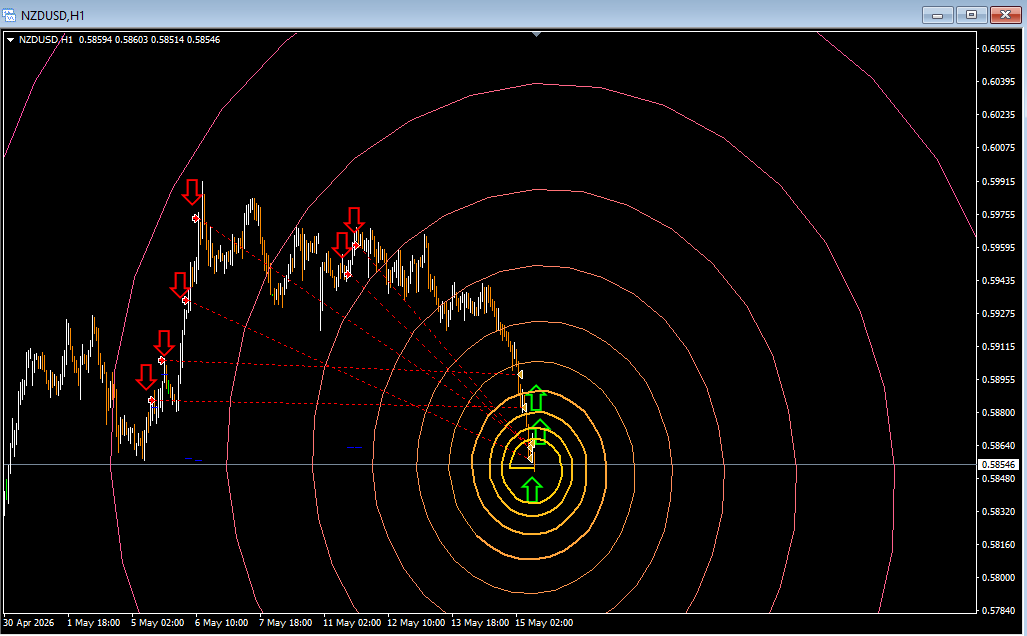This screenshot has height=636, width=1027.
Task: Click the 0.59595 price scale label
Action: [x=998, y=248]
